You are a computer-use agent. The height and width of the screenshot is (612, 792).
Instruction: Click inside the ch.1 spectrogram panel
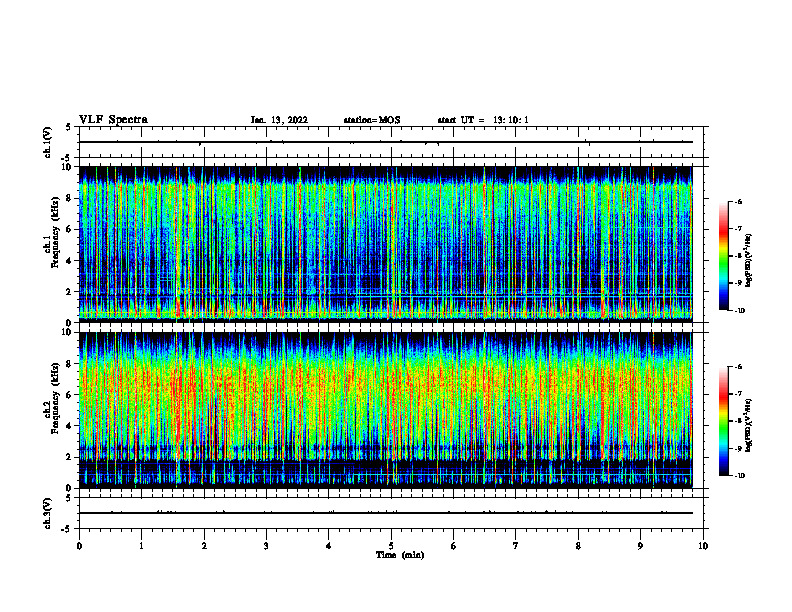386,244
